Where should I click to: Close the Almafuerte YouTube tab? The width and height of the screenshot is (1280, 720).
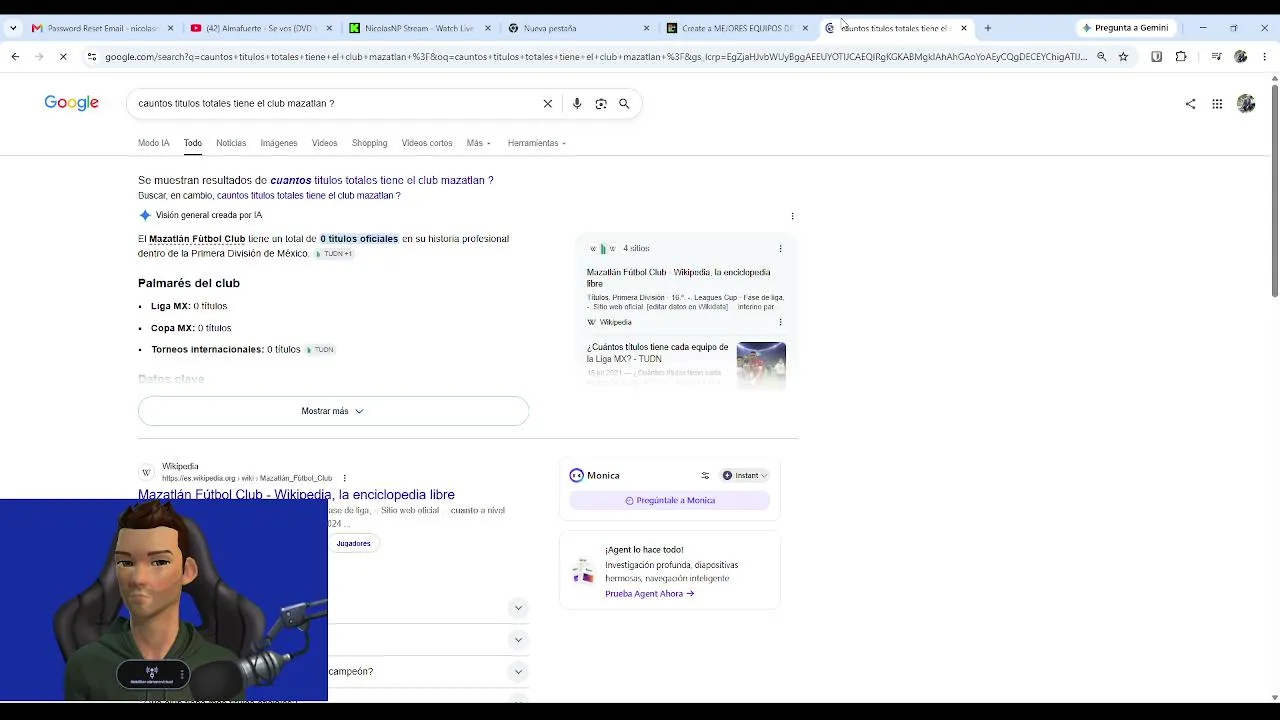(329, 28)
